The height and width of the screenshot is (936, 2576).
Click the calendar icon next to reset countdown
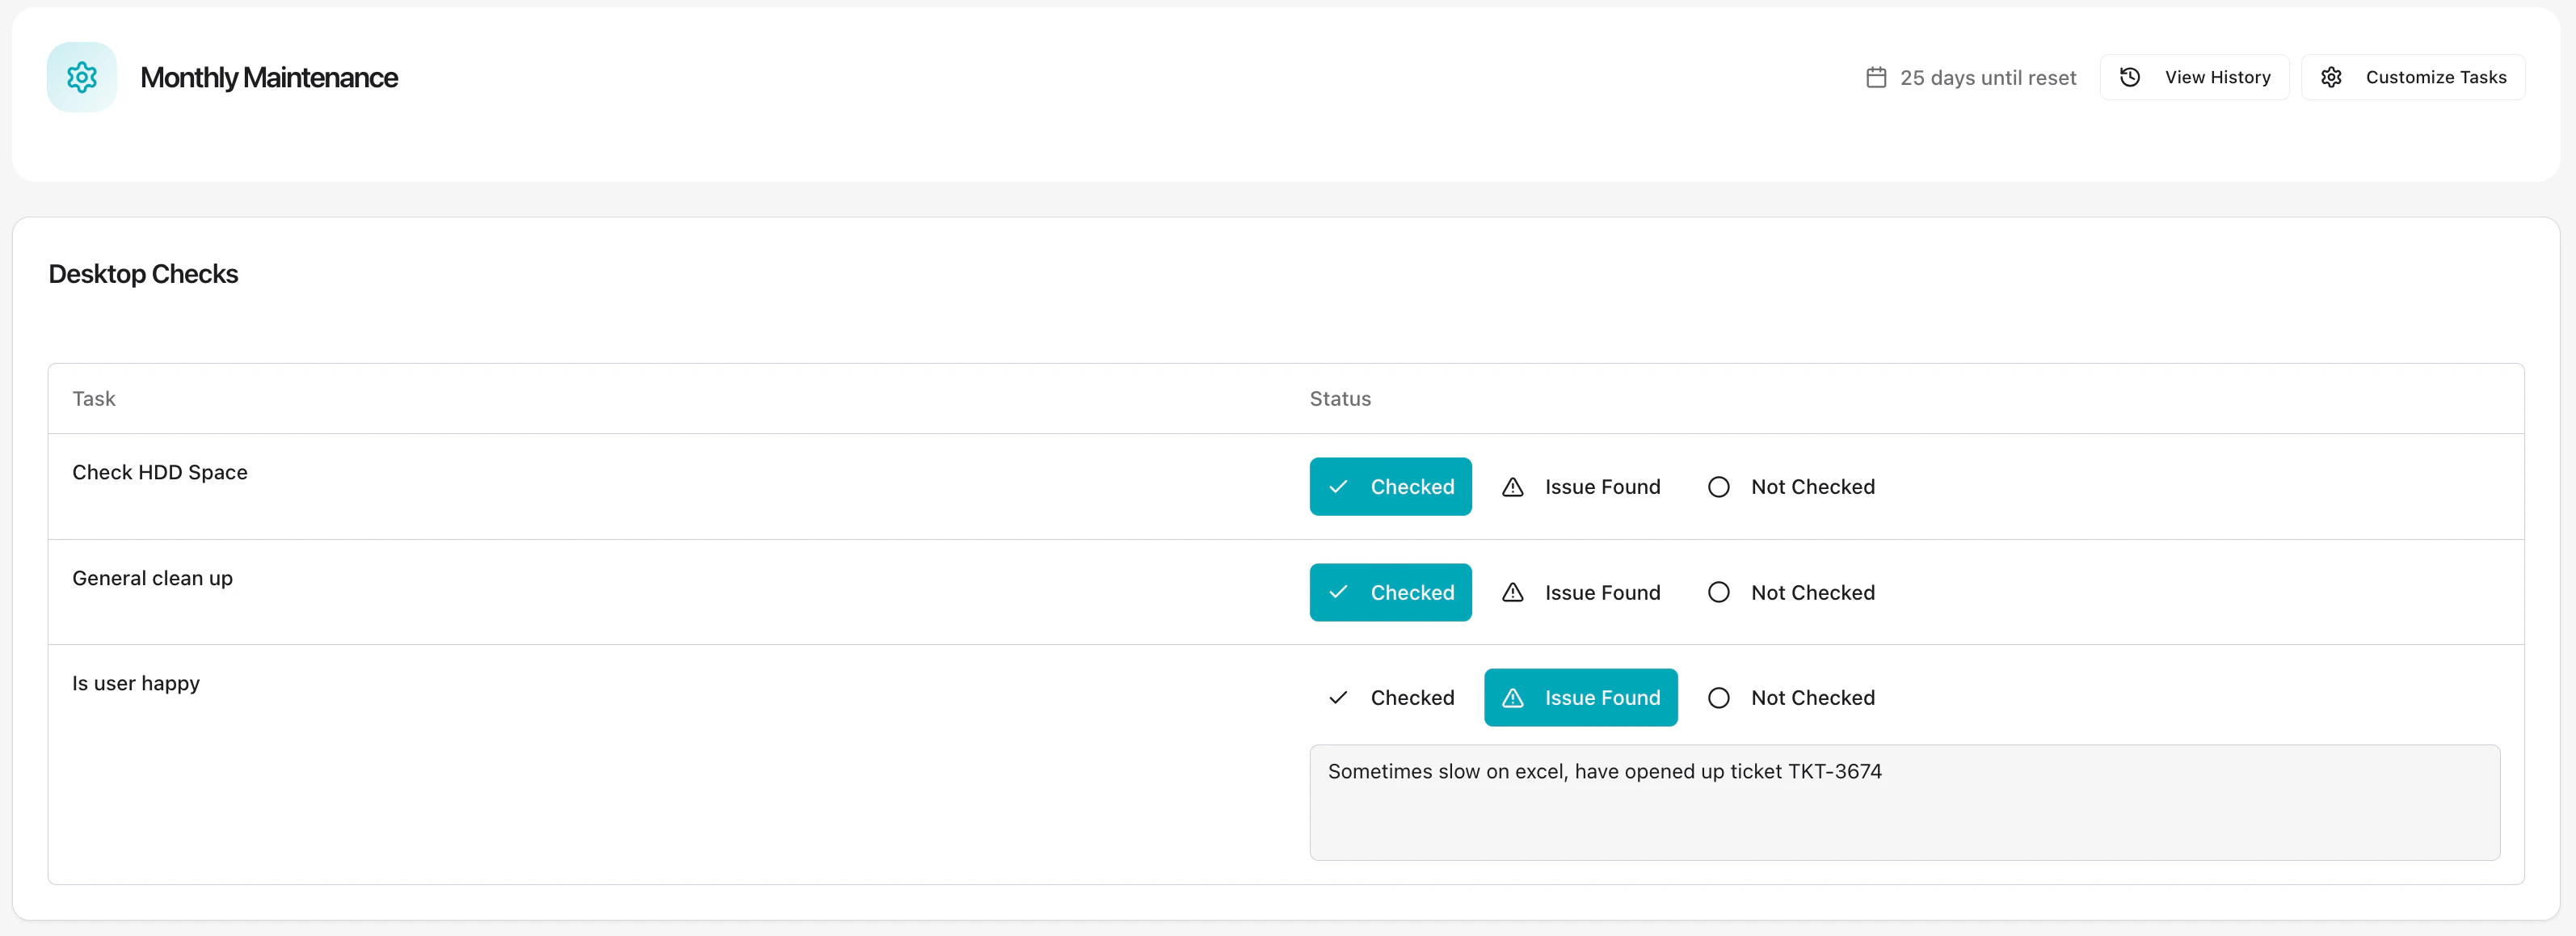1876,76
